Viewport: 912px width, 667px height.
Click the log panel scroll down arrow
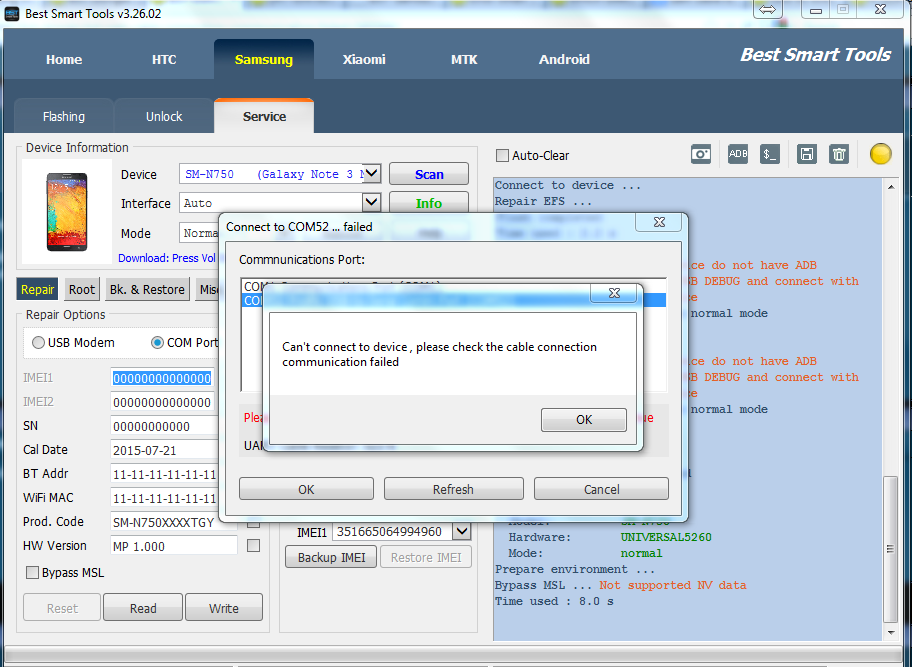tap(891, 633)
